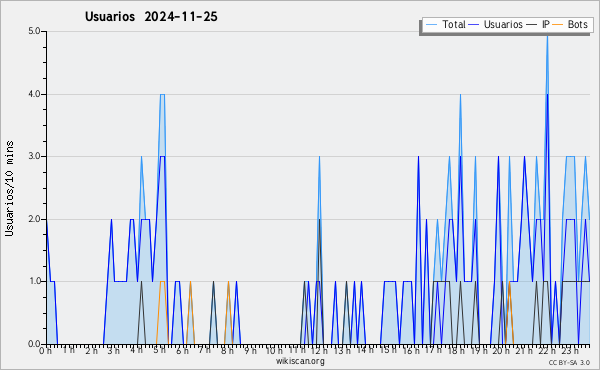
Task: Click the '23 h' x-axis label
Action: 569,351
